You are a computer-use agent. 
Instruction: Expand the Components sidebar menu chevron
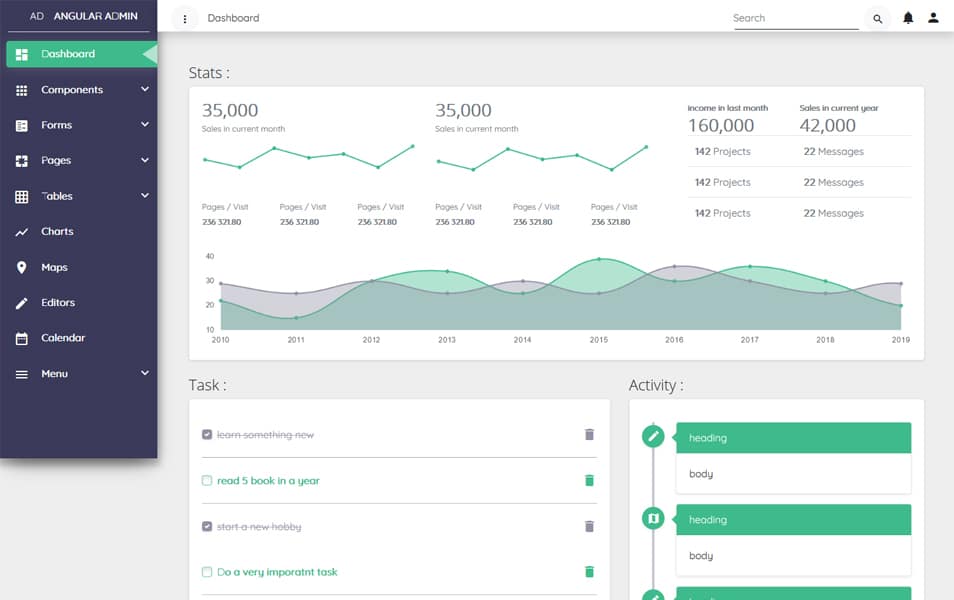click(x=145, y=89)
